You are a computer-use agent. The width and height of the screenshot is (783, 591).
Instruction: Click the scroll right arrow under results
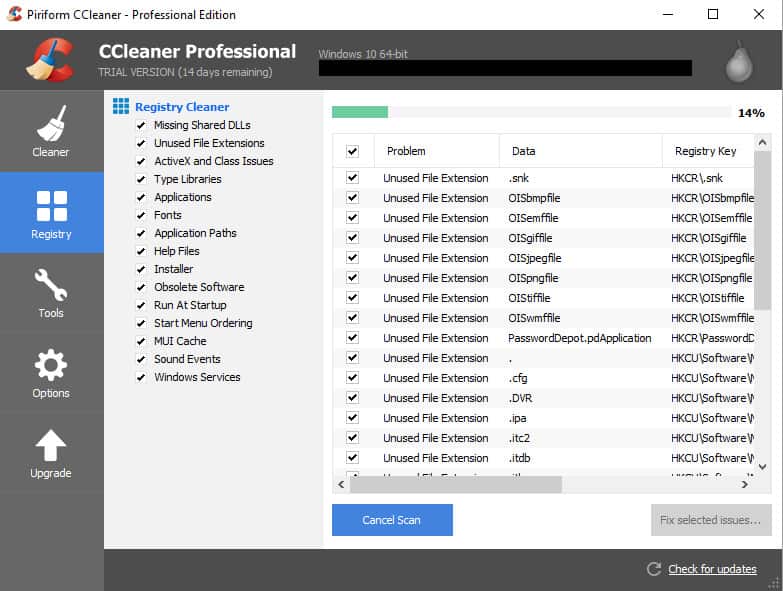[x=745, y=484]
